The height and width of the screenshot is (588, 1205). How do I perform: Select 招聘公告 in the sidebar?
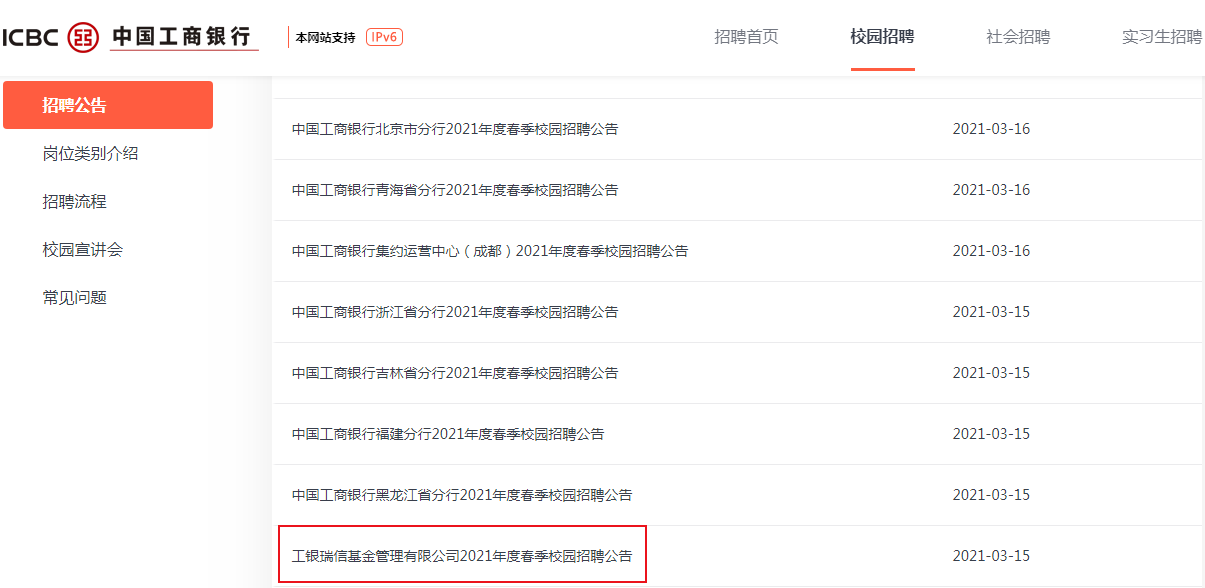[108, 105]
